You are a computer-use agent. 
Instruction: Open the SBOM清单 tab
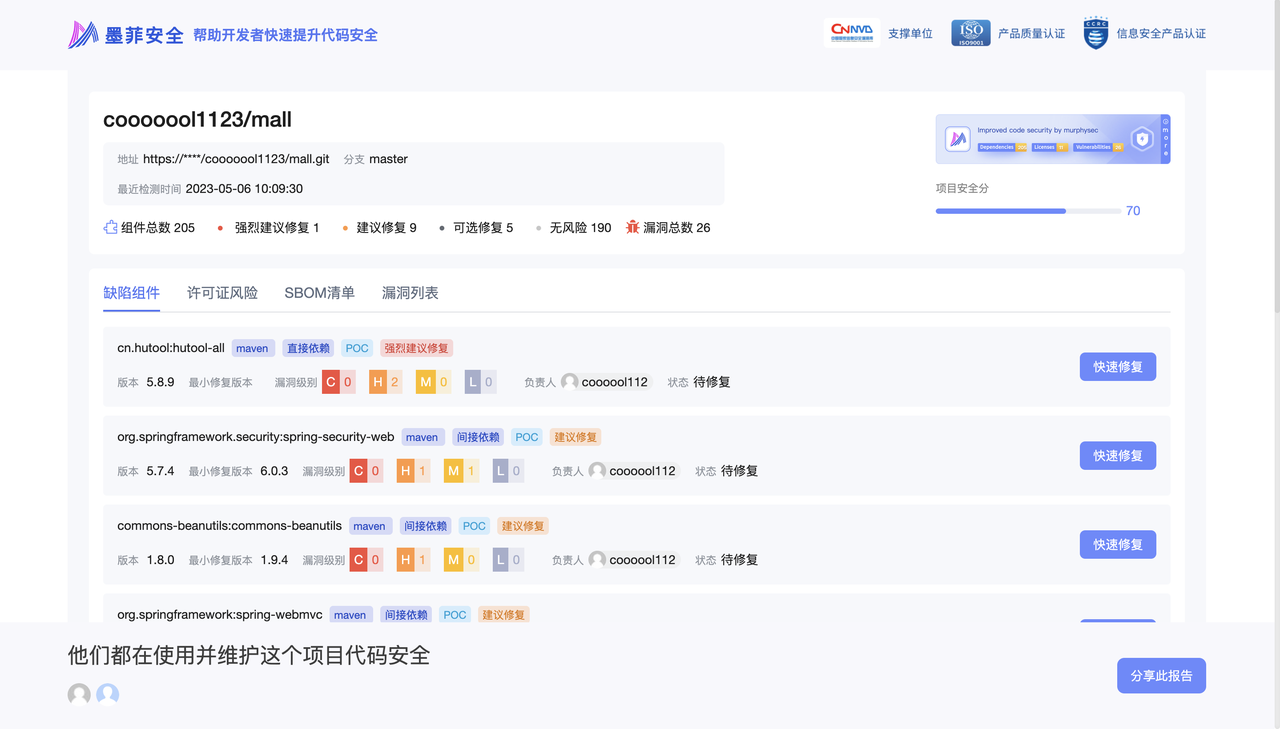pos(319,293)
